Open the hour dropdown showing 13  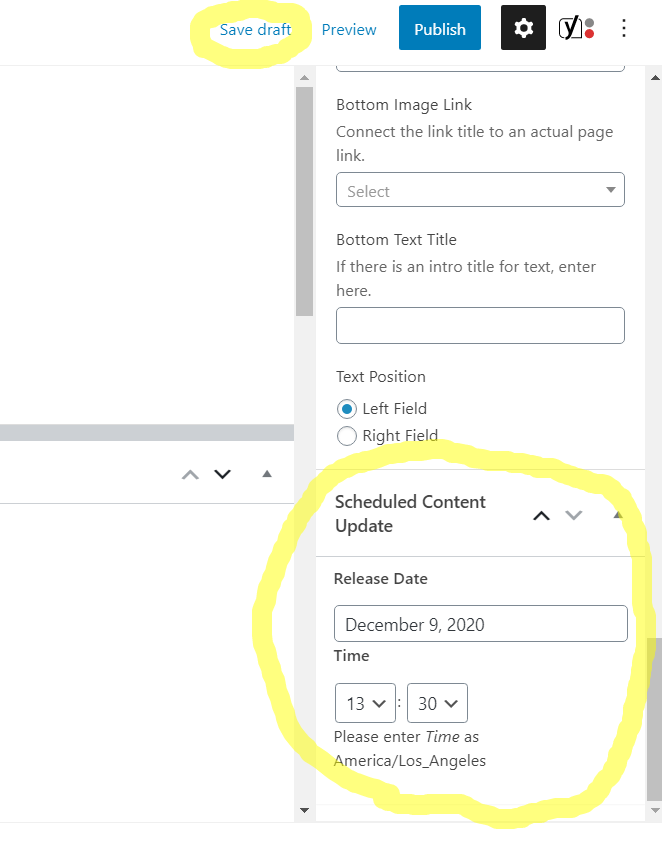(365, 703)
